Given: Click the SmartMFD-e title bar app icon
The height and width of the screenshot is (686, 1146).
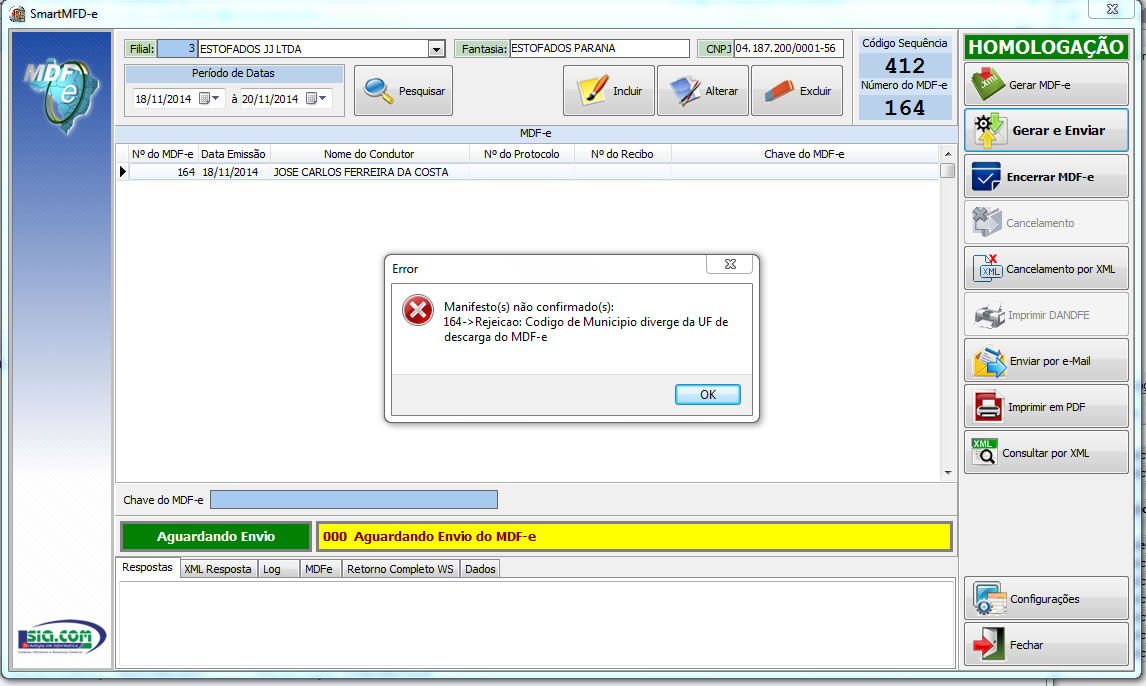Looking at the screenshot, I should (17, 13).
